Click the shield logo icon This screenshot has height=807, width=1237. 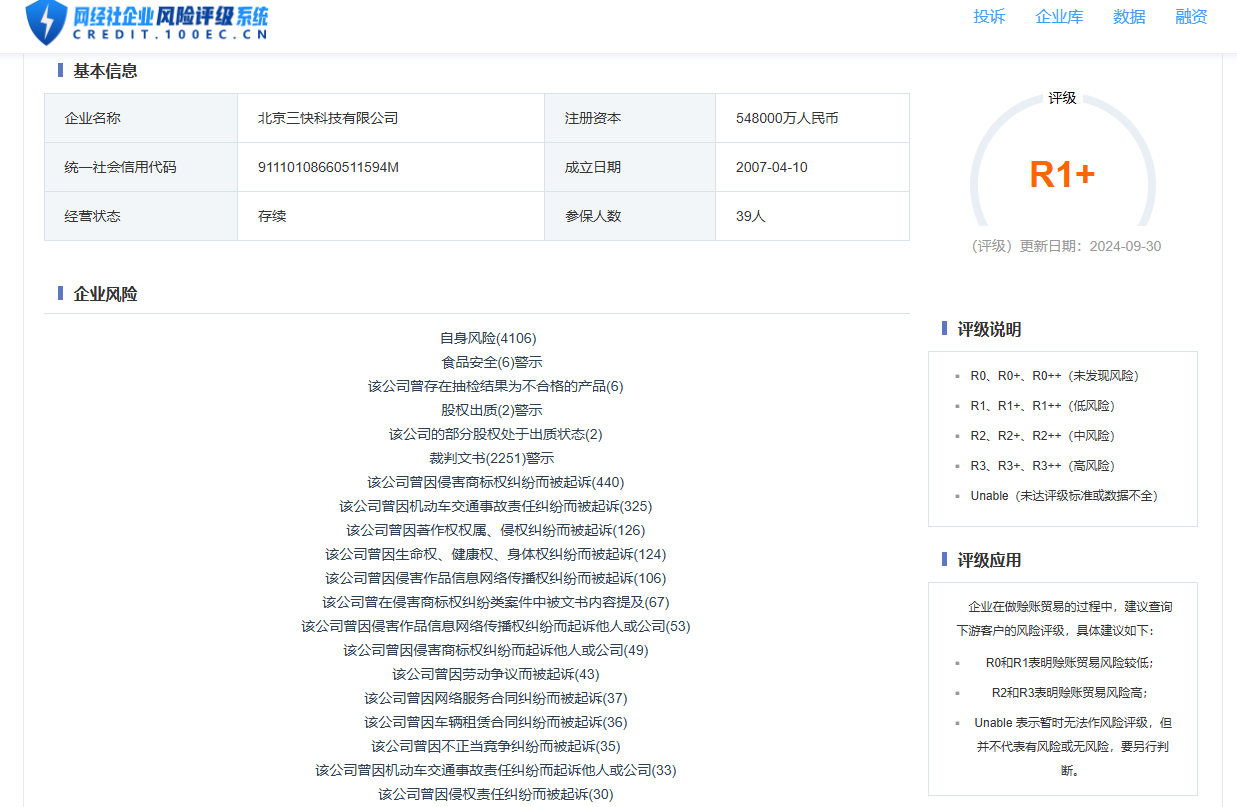45,21
